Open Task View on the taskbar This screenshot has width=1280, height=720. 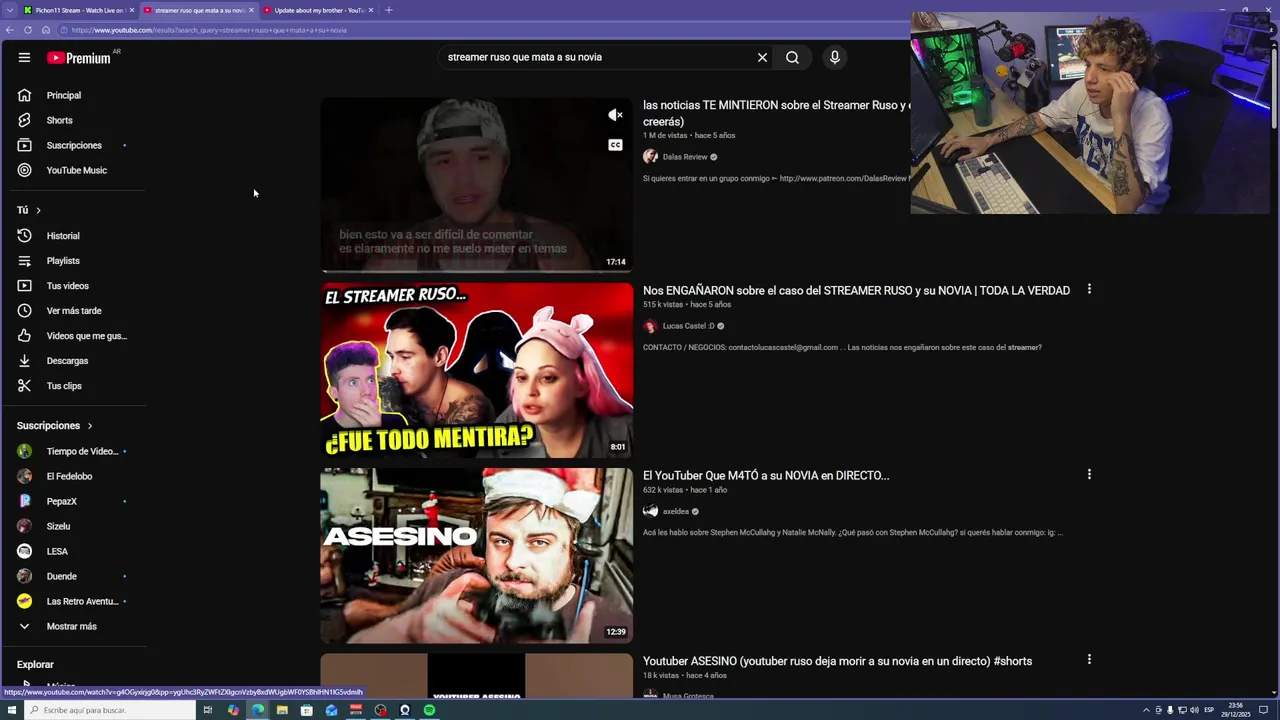pos(208,710)
